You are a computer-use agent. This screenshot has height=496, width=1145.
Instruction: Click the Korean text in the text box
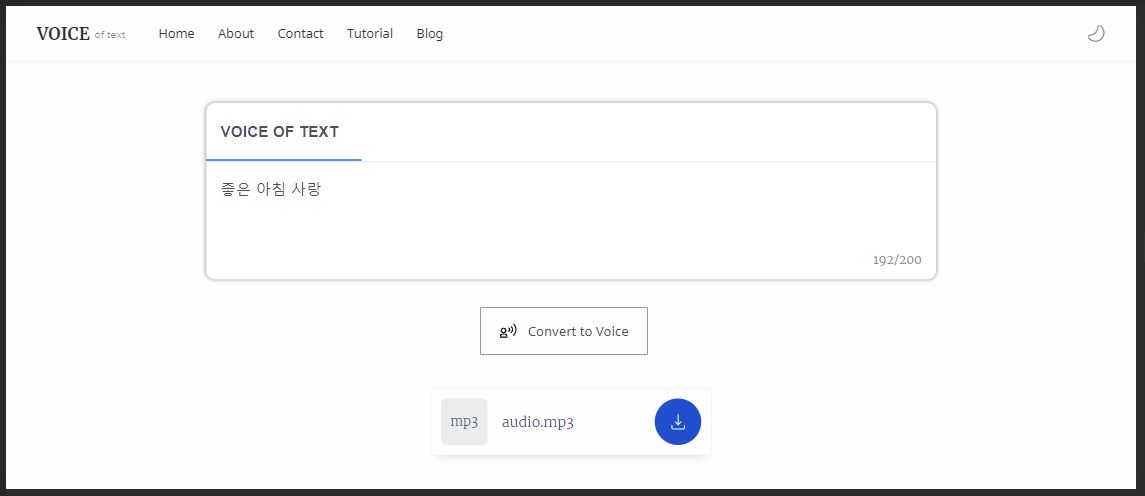[271, 189]
